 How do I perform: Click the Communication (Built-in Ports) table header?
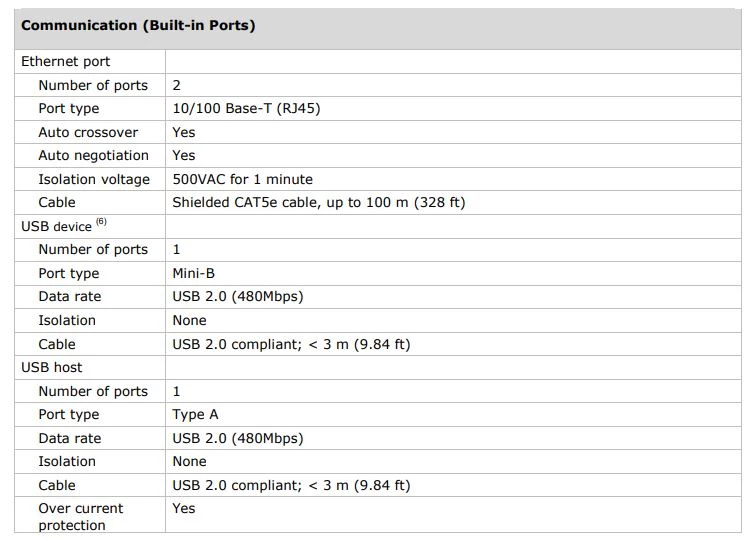[x=138, y=25]
